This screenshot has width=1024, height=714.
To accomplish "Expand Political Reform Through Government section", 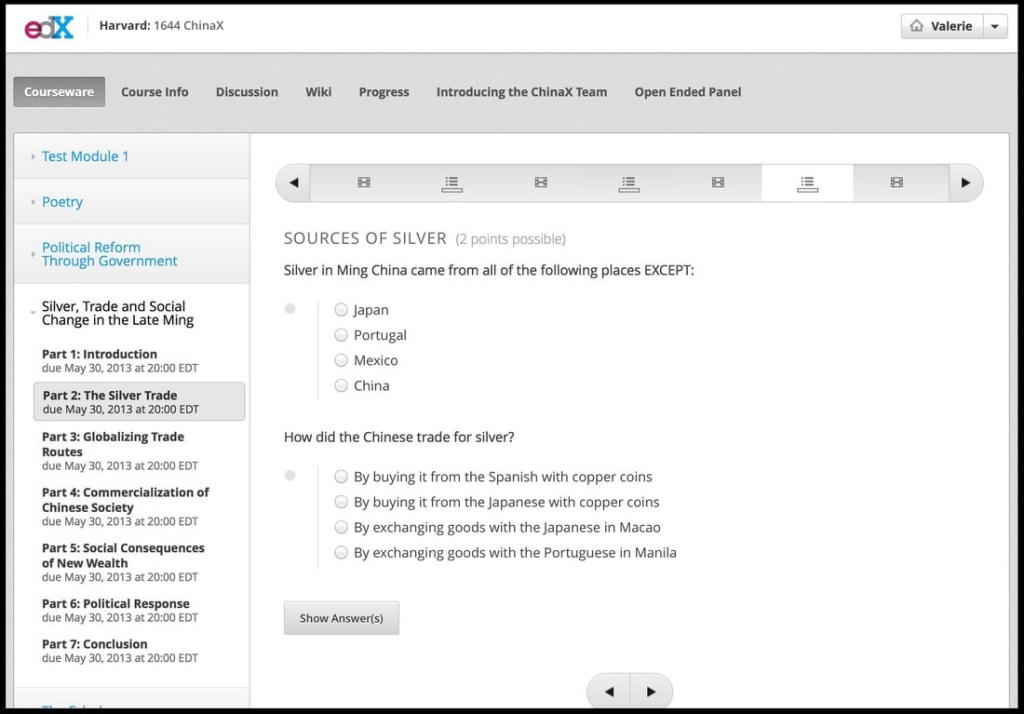I will (x=109, y=254).
